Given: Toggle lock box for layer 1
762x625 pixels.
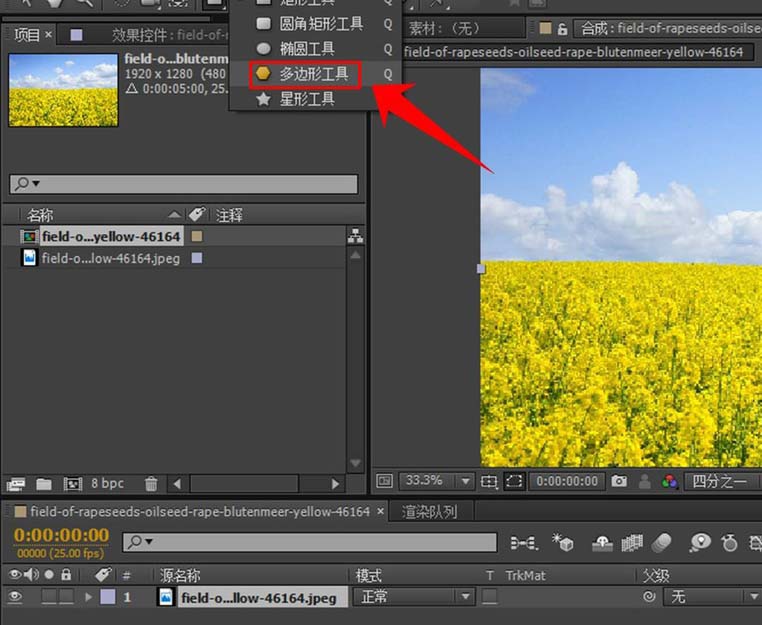Looking at the screenshot, I should [x=66, y=597].
